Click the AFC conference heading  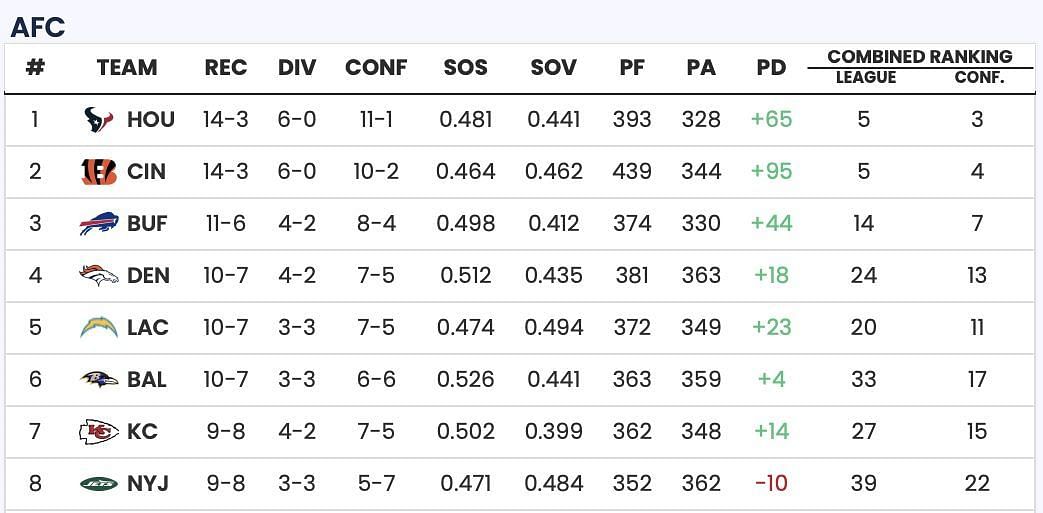(x=37, y=27)
